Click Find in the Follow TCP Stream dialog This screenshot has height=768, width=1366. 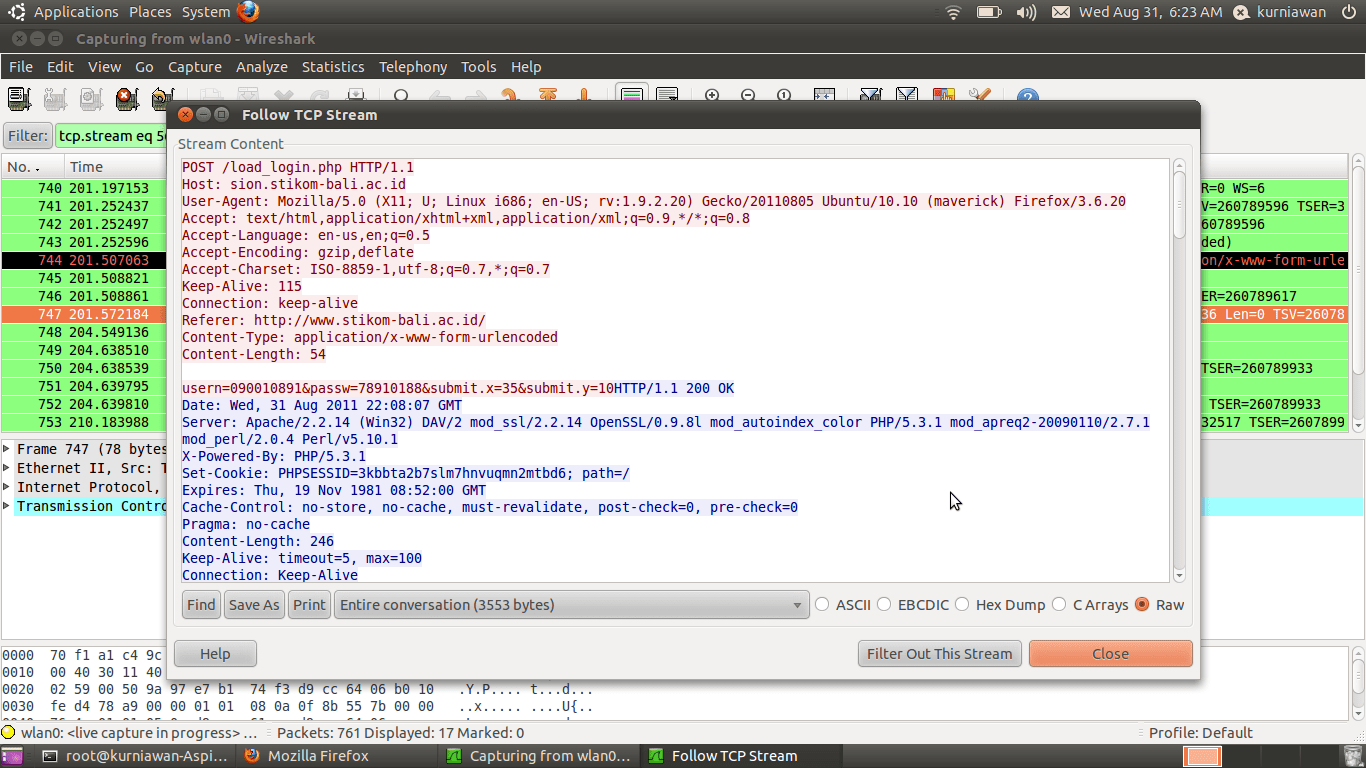point(201,605)
